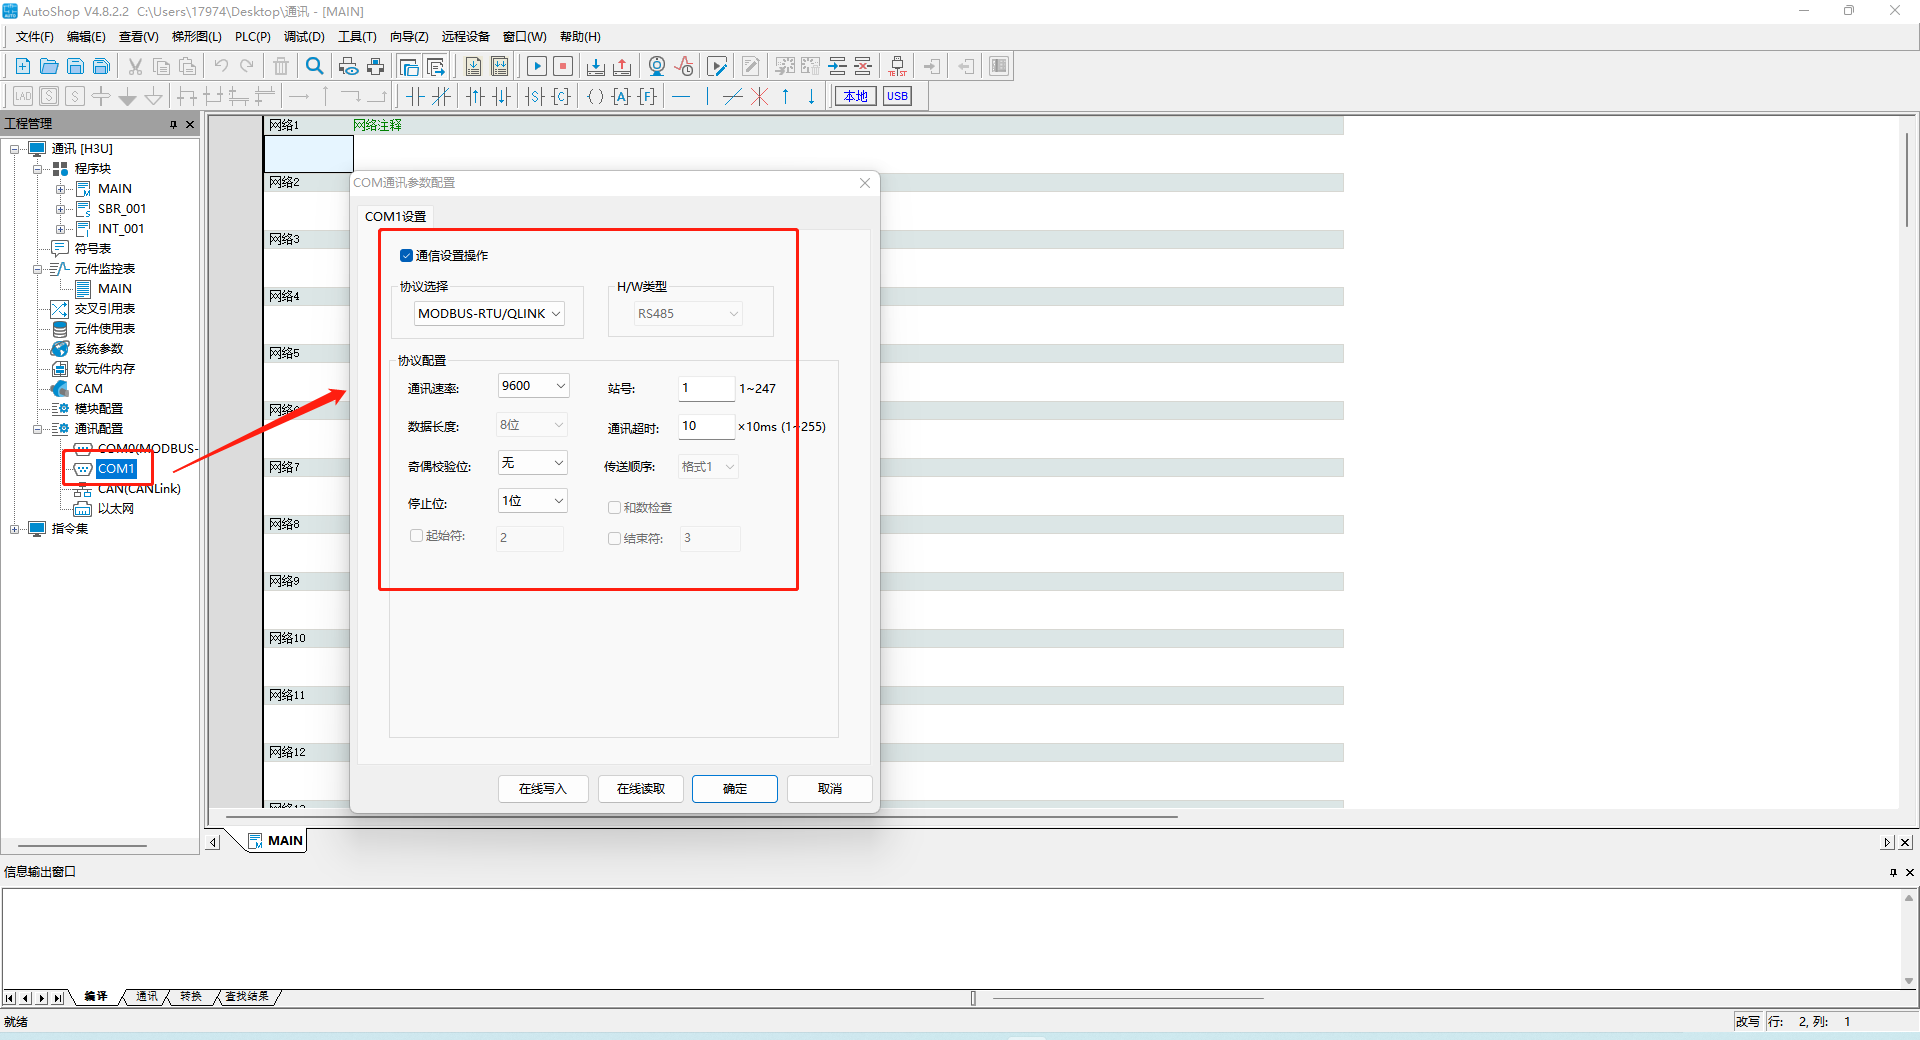The height and width of the screenshot is (1040, 1920).
Task: Open the PLC(P) menu
Action: pos(252,37)
